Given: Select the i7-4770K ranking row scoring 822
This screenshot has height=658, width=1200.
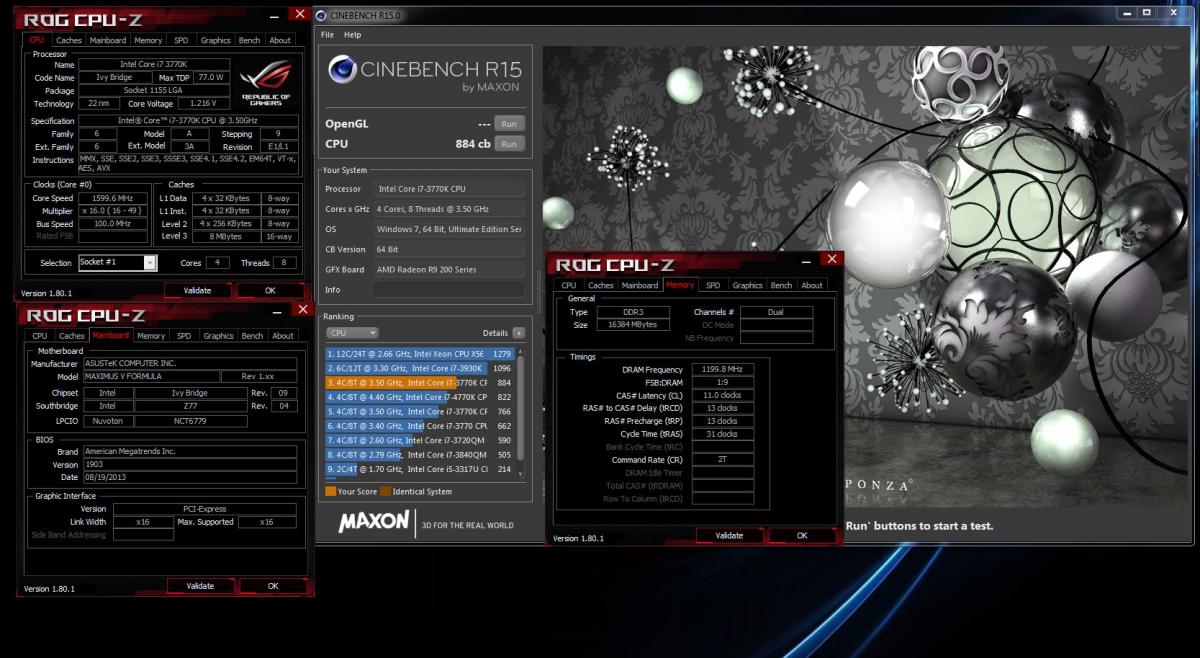Looking at the screenshot, I should [419, 397].
